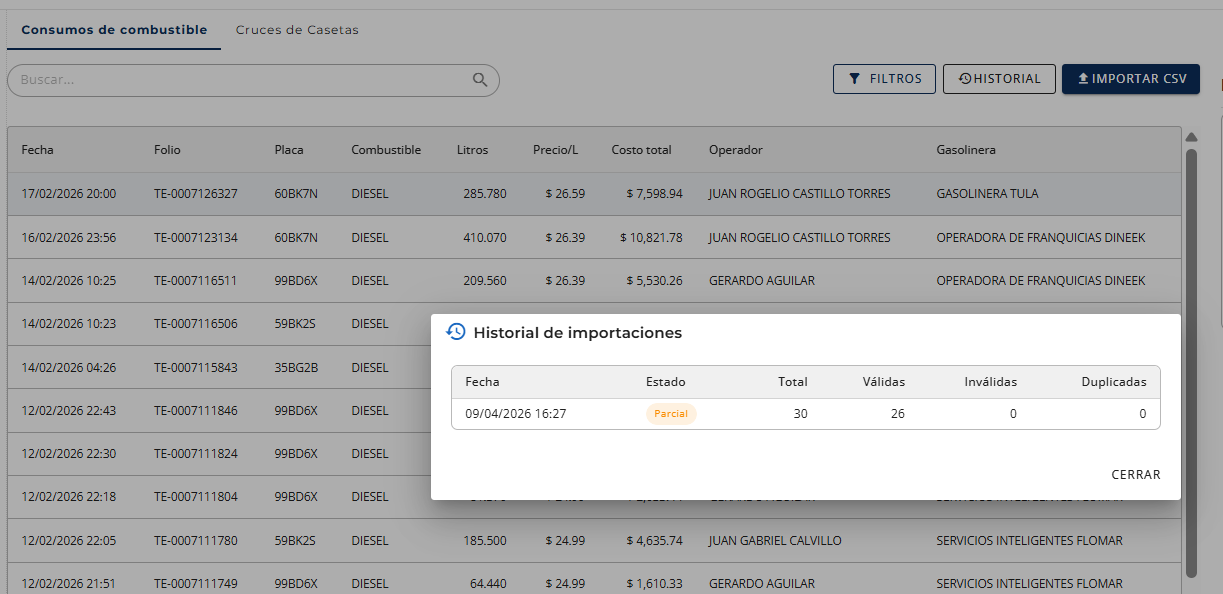The width and height of the screenshot is (1223, 594).
Task: Click the IMPORTAR CSV button
Action: click(1131, 79)
